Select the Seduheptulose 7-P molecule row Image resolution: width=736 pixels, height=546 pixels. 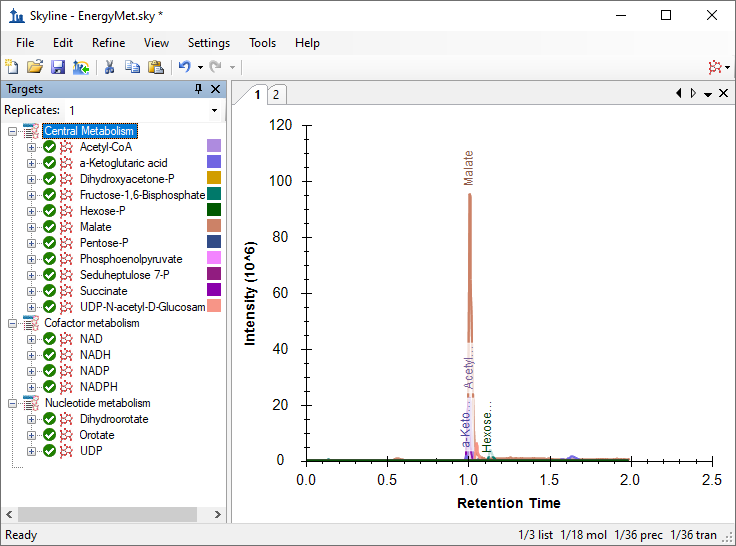(124, 275)
